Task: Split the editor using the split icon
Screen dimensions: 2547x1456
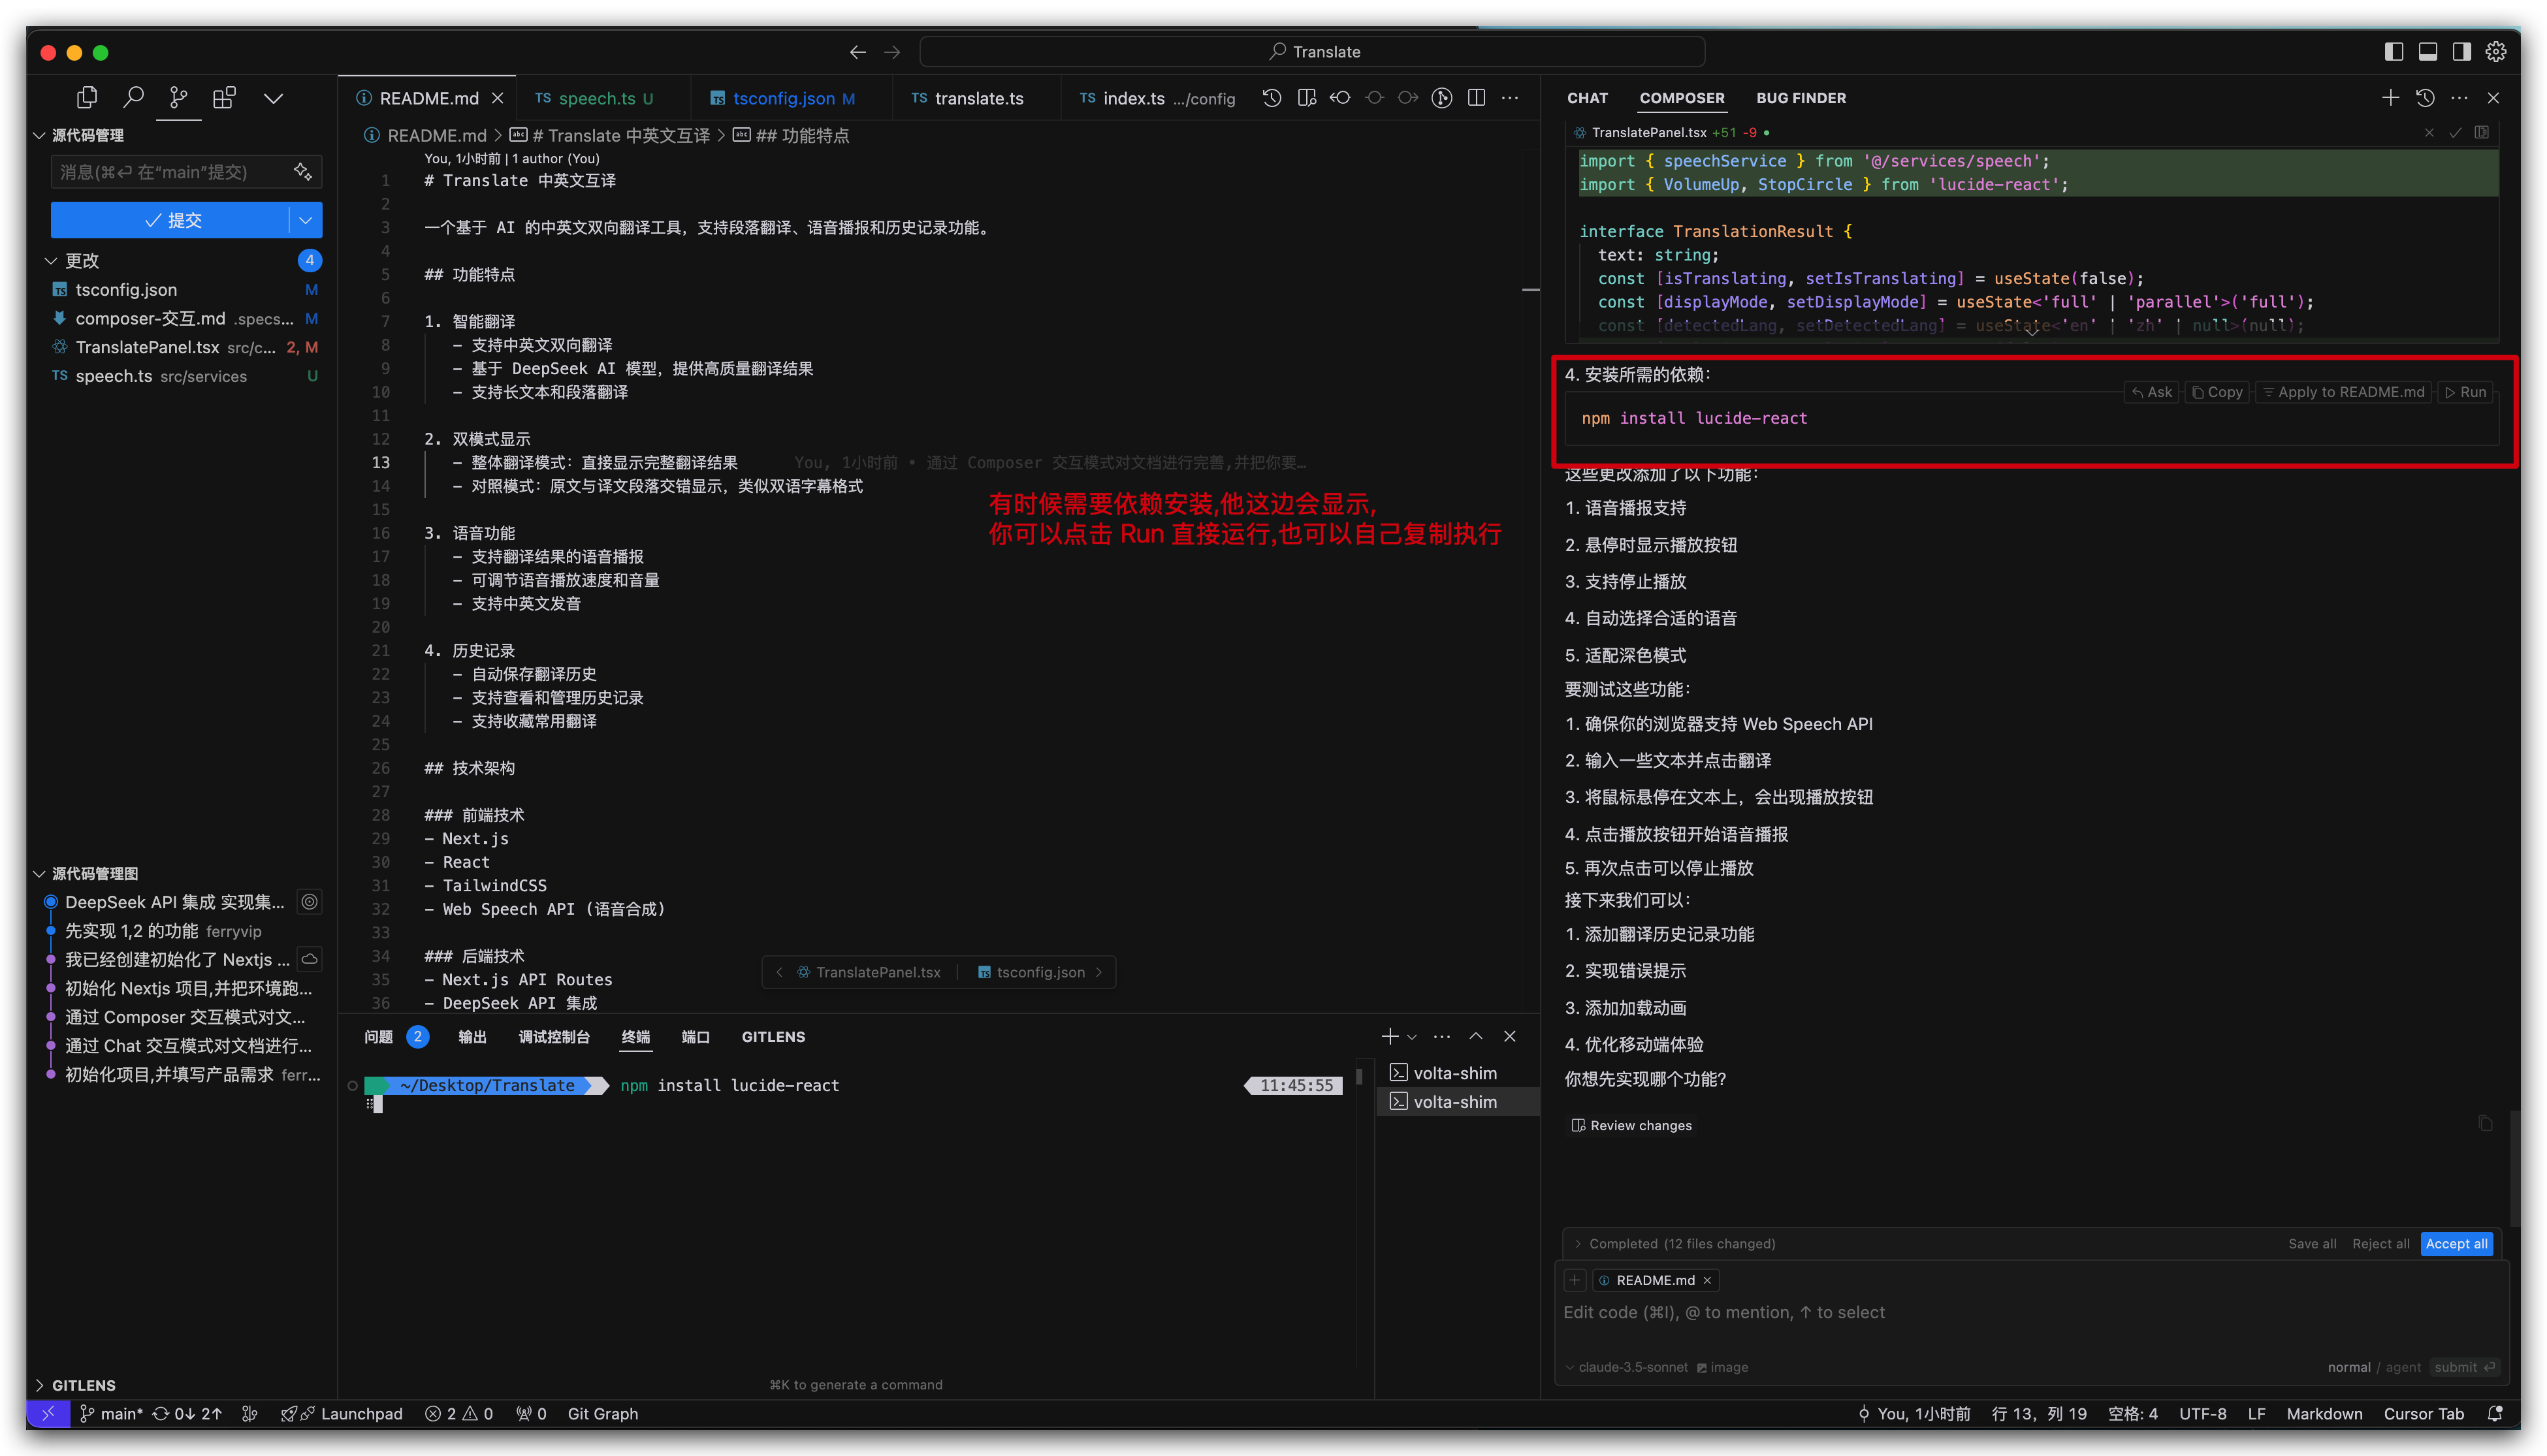Action: (x=1477, y=97)
